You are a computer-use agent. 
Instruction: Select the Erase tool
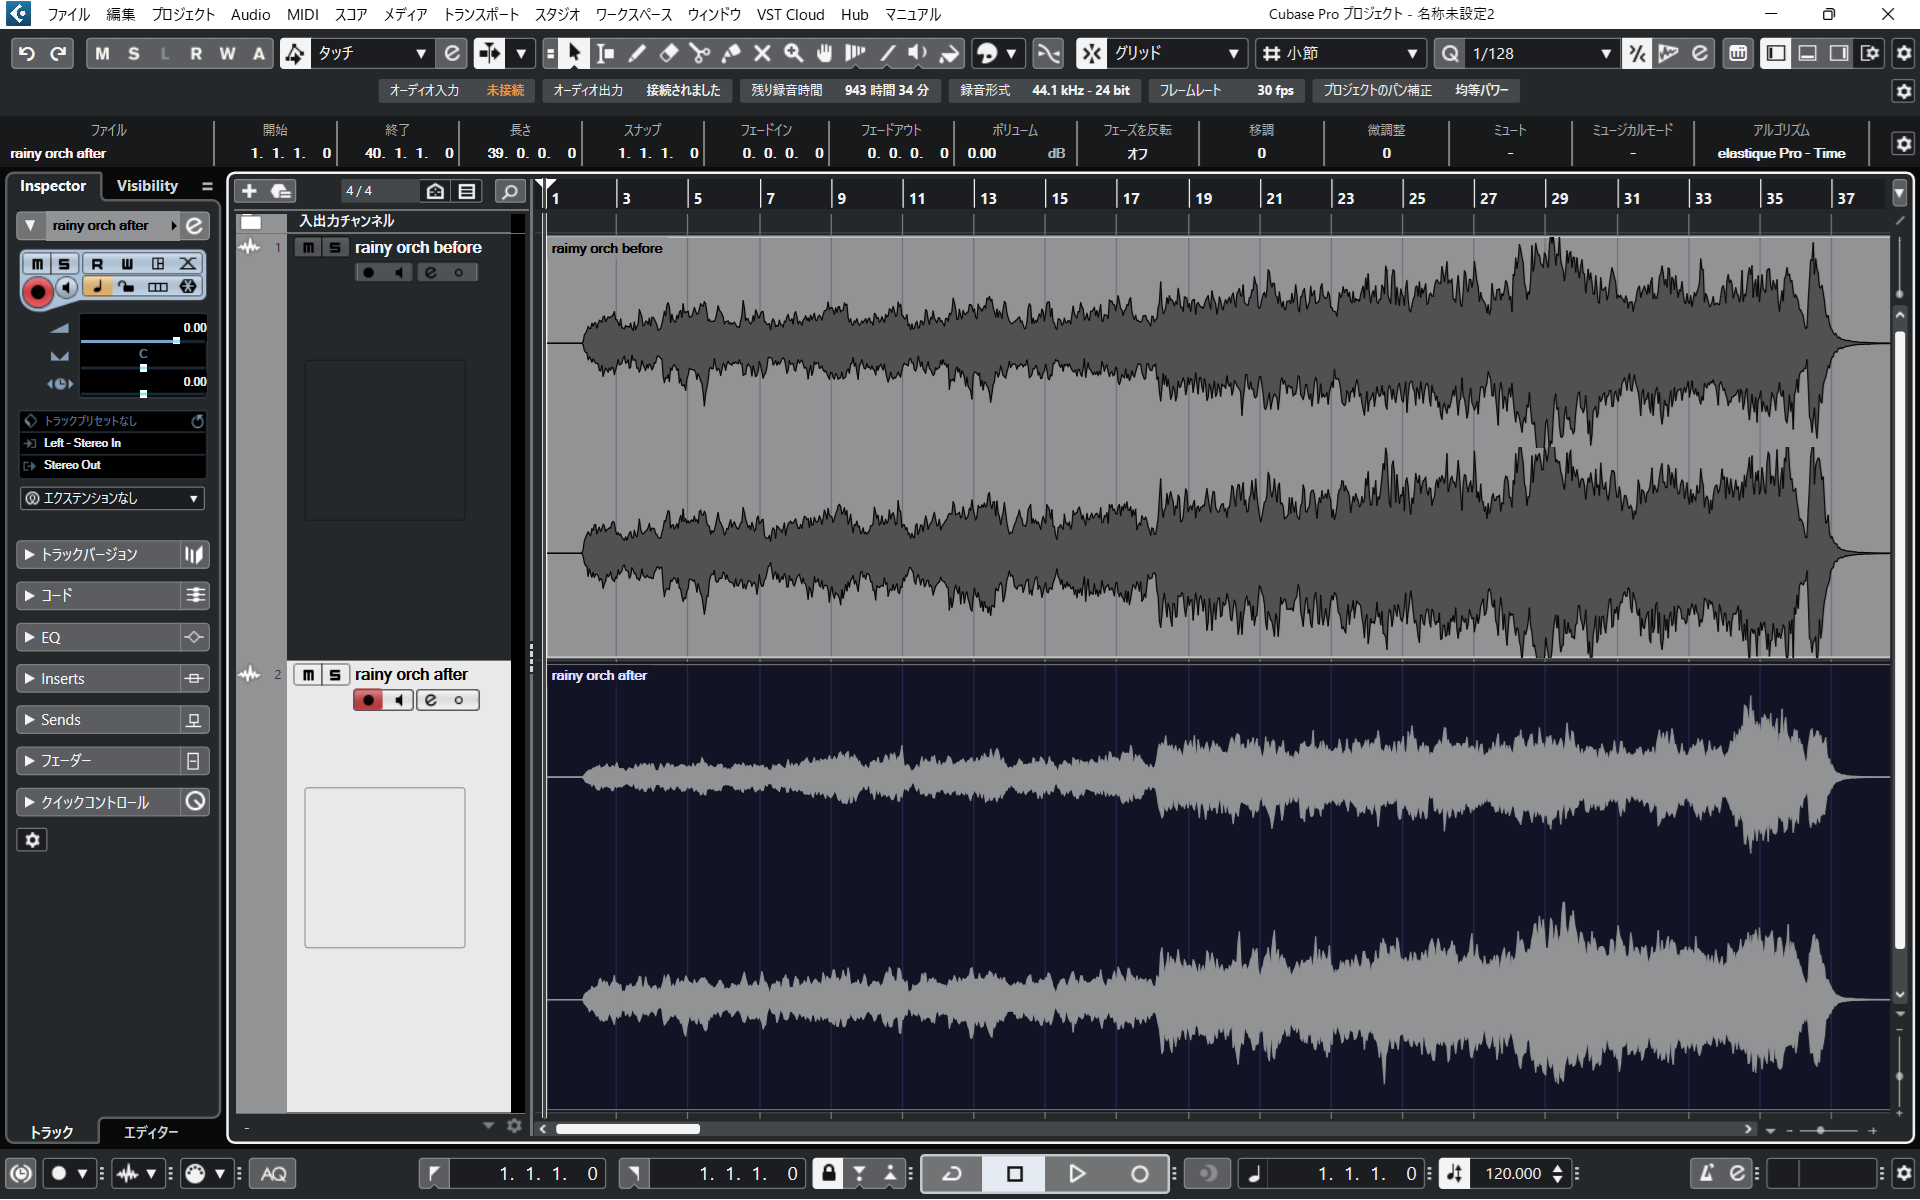pyautogui.click(x=668, y=53)
